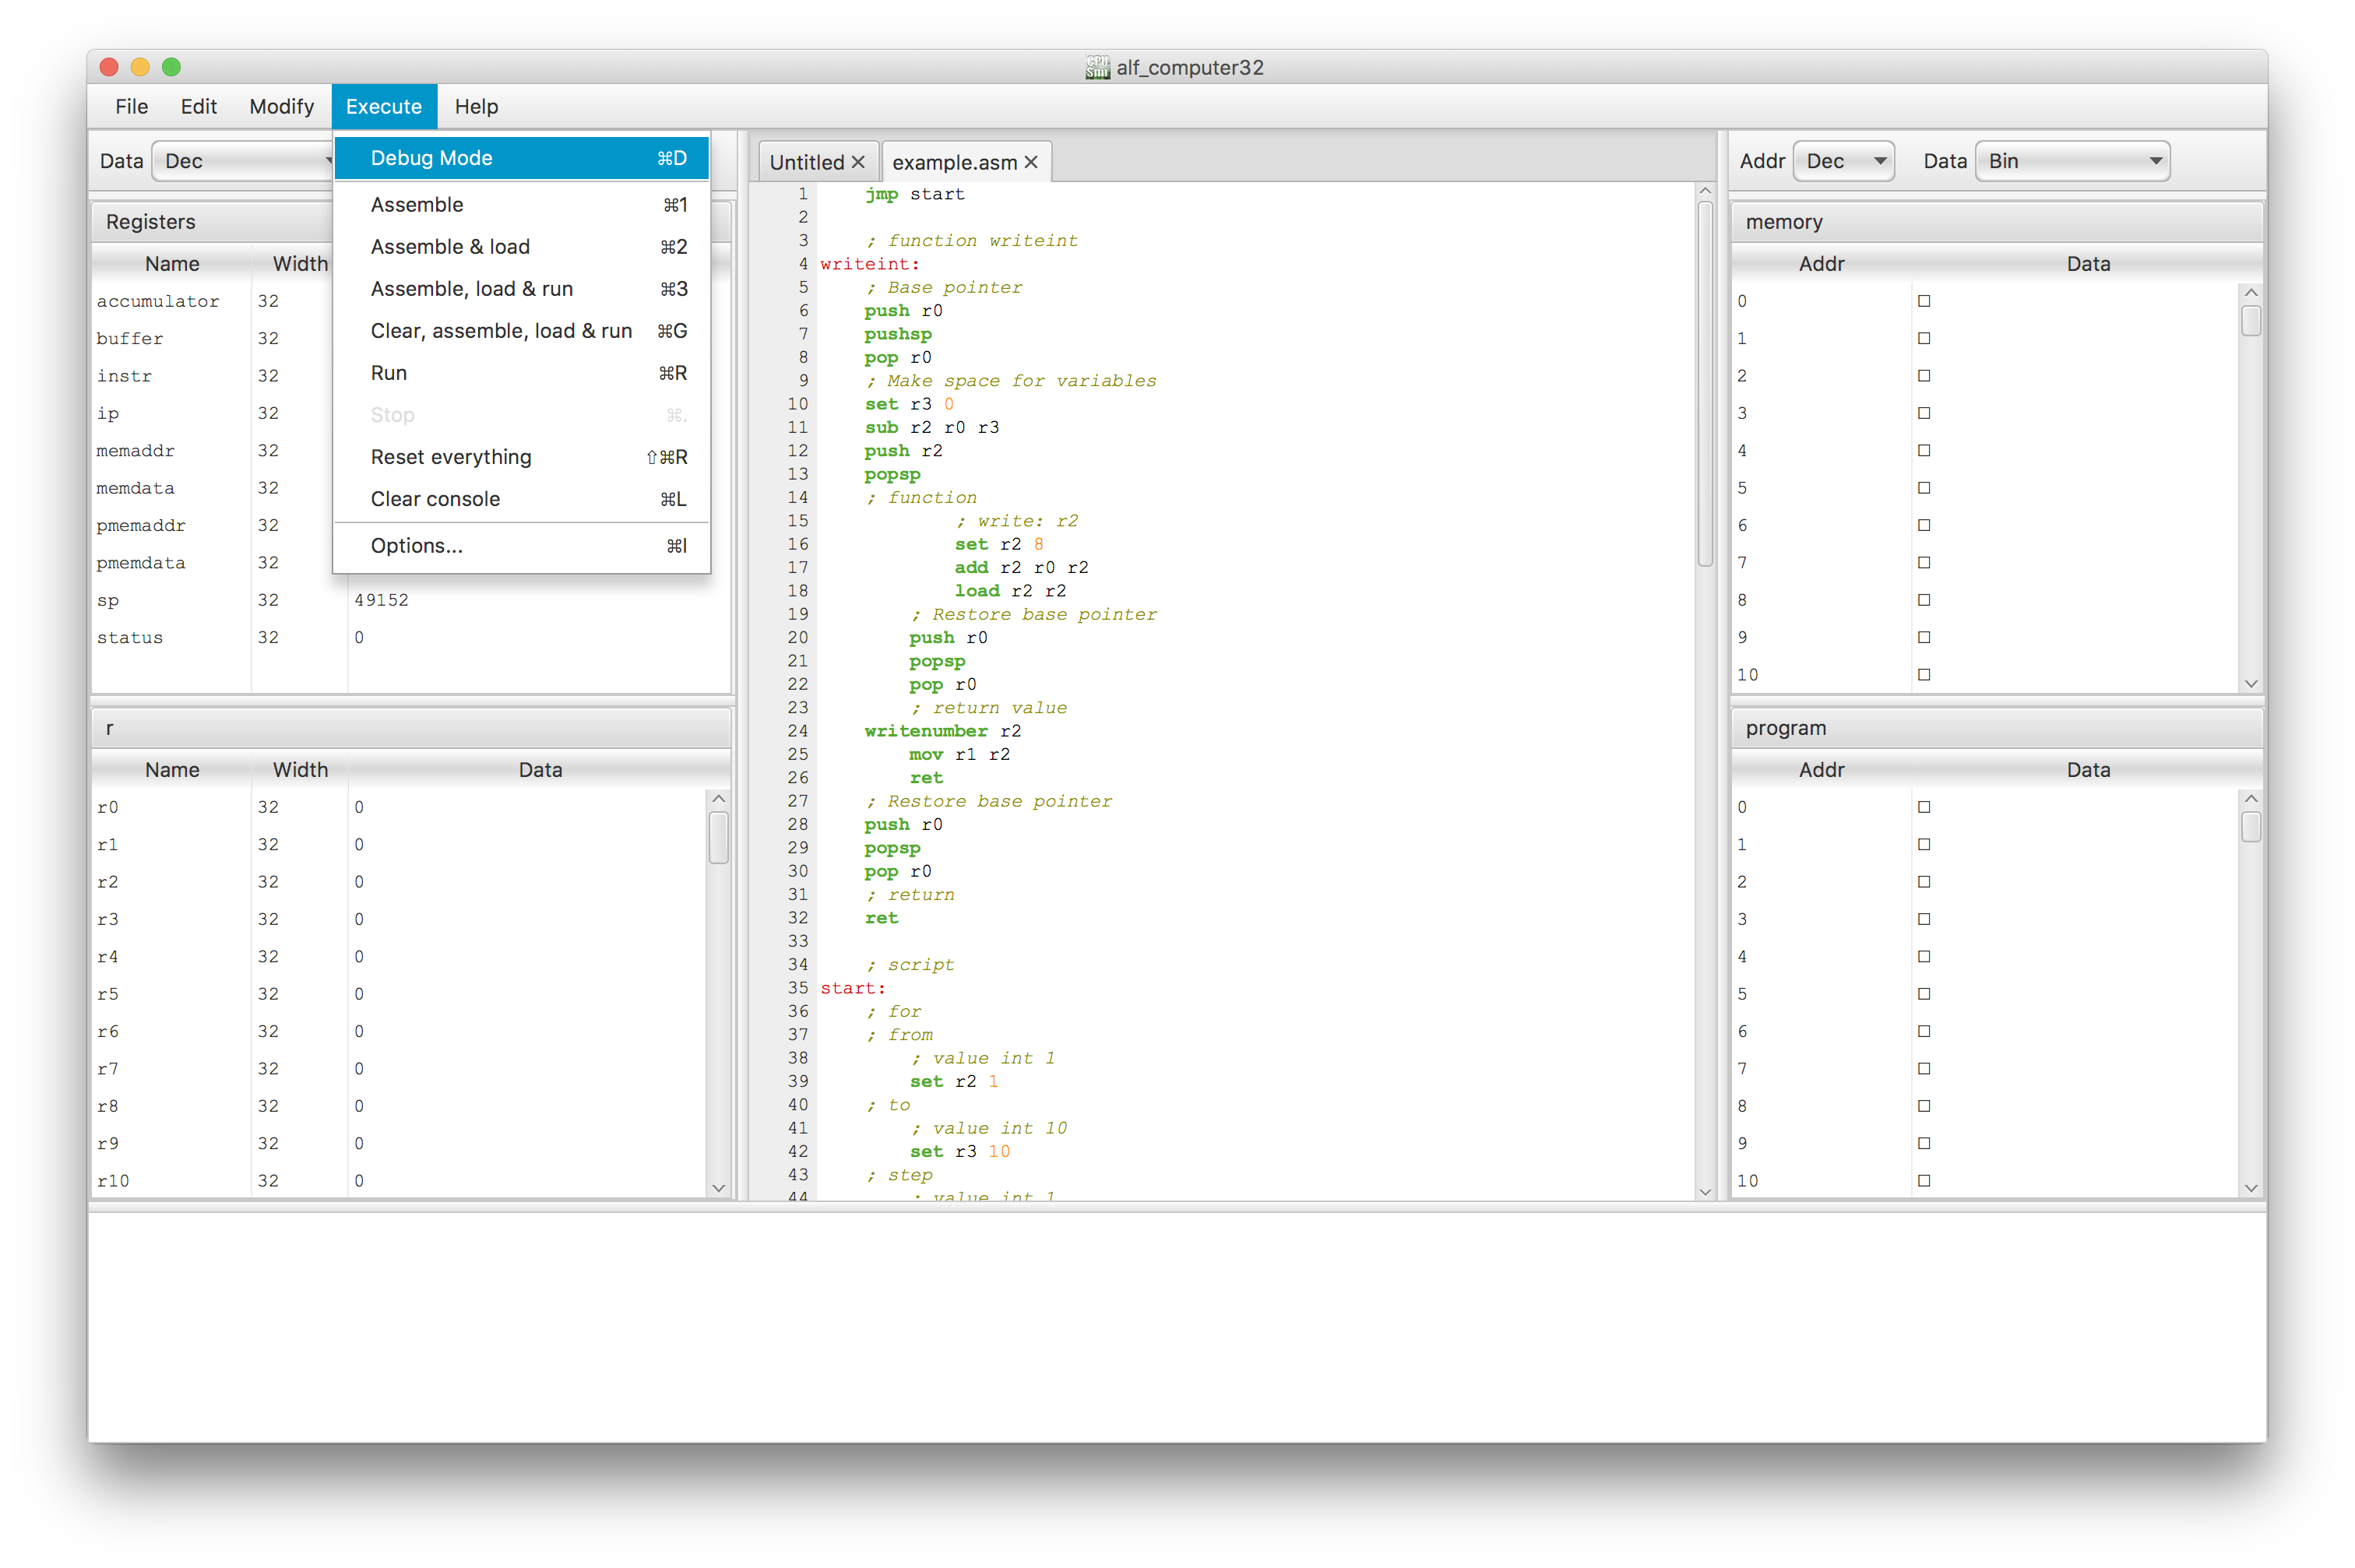Viewport: 2355px width, 1568px height.
Task: Select Assemble & load option
Action: [x=521, y=247]
